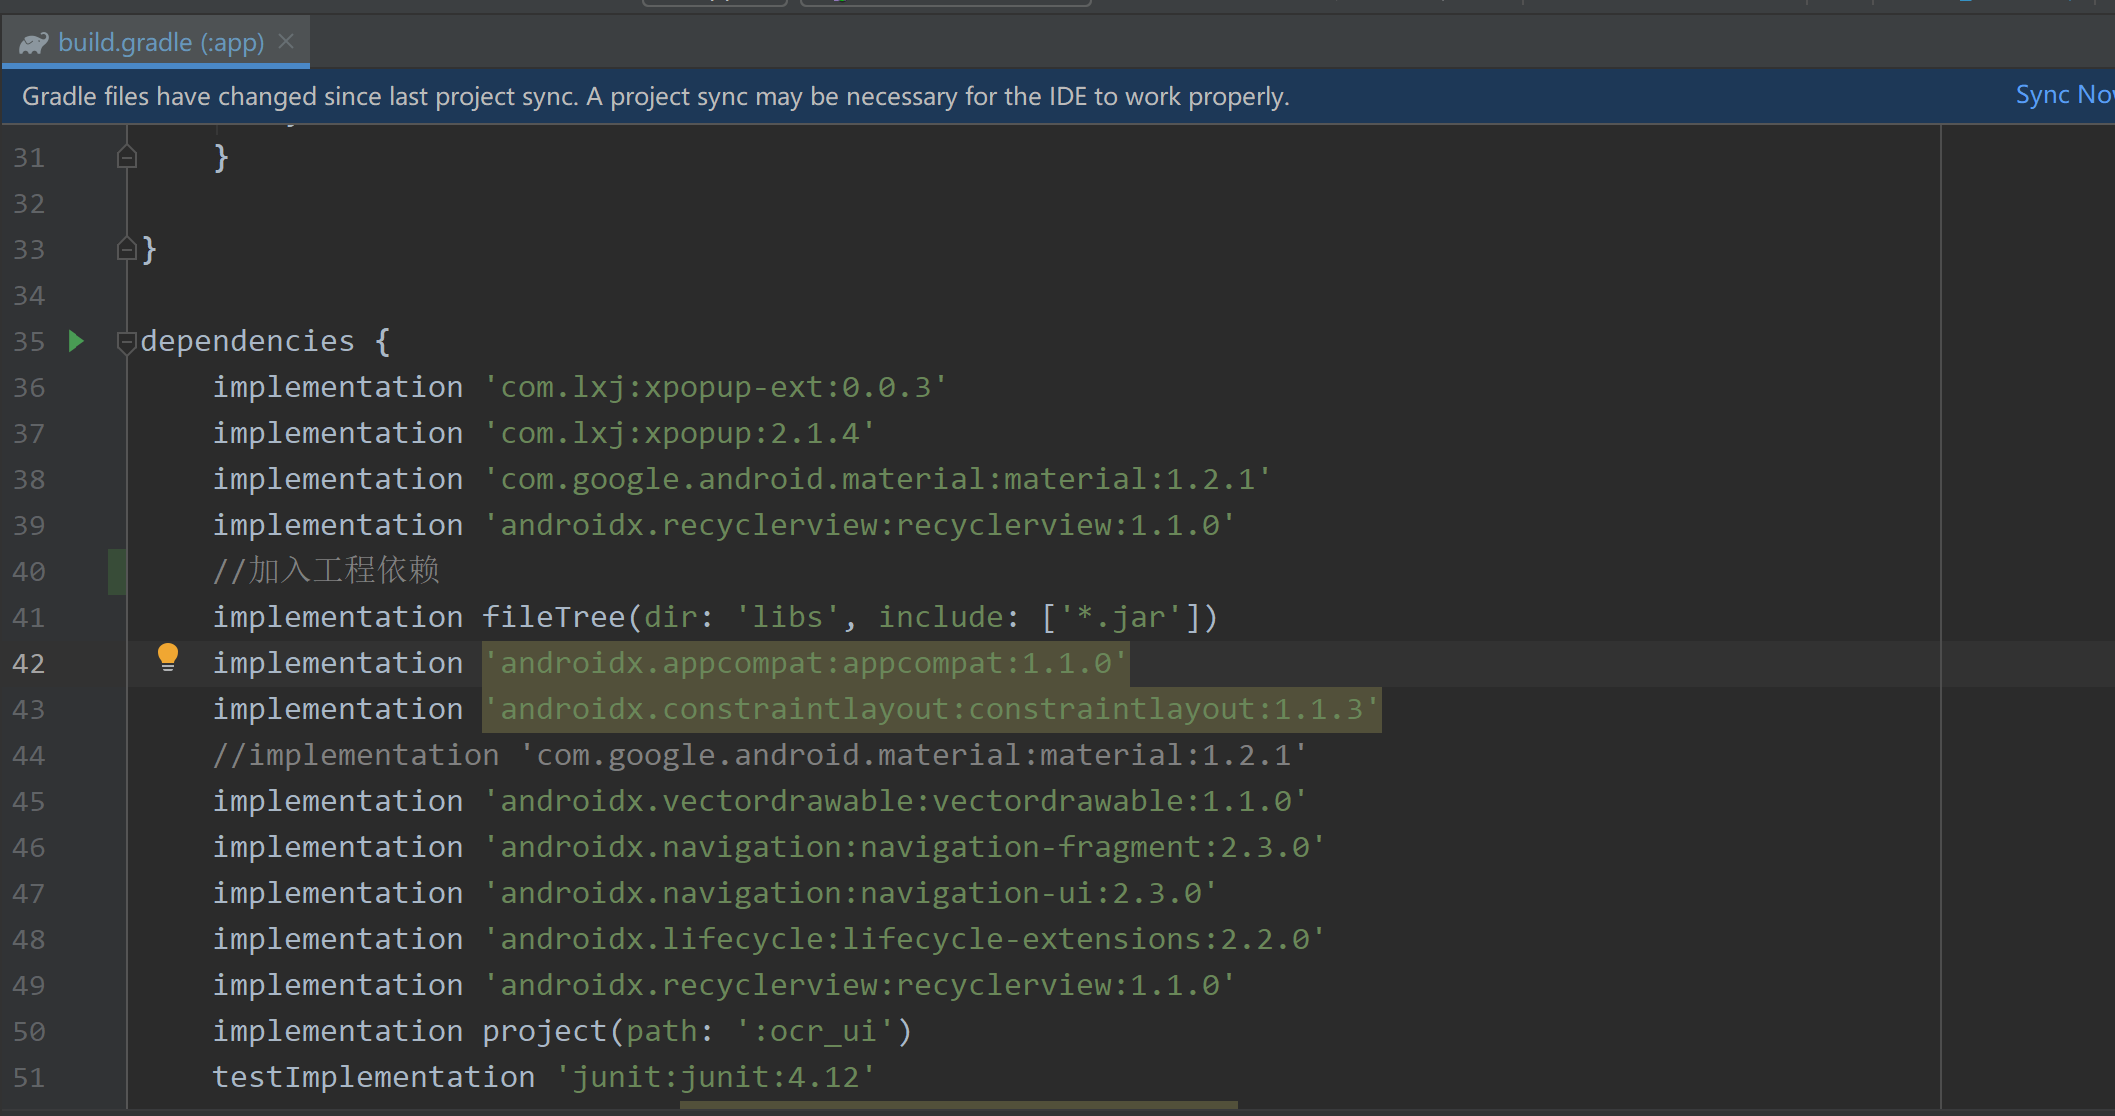
Task: Click fold end marker on line 31
Action: tap(126, 157)
